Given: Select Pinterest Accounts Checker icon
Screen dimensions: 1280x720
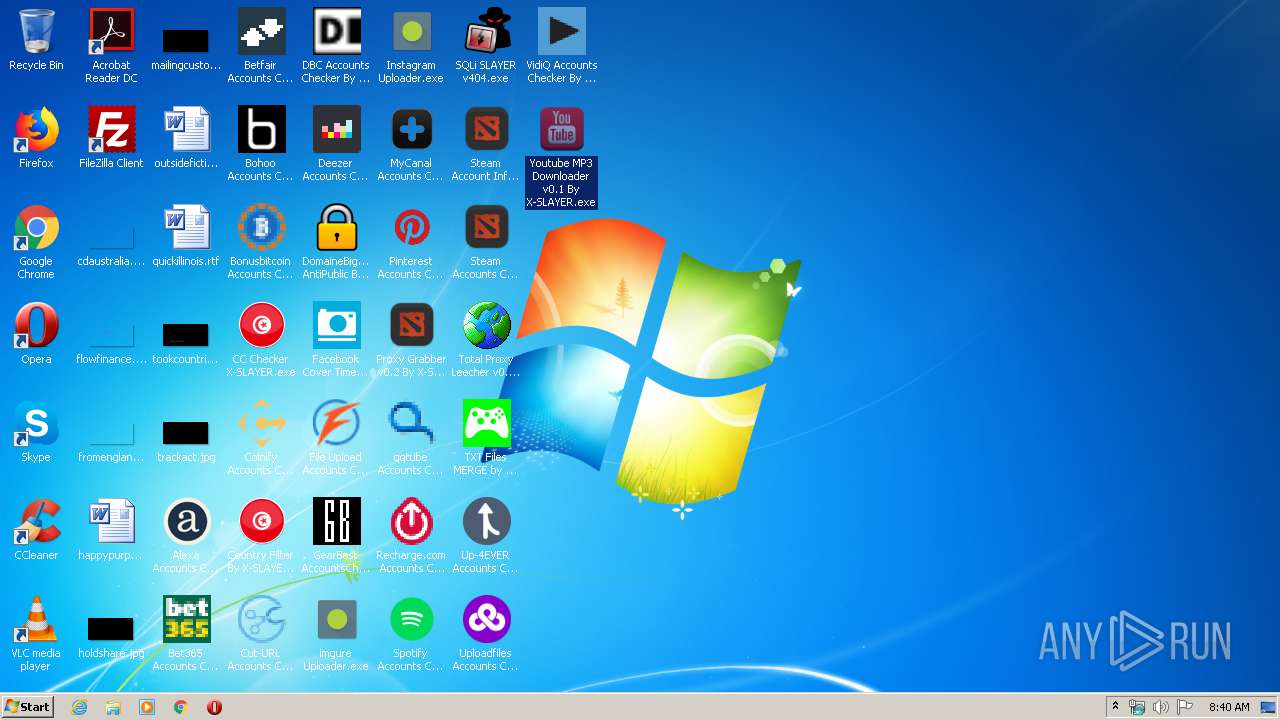Looking at the screenshot, I should coord(411,242).
